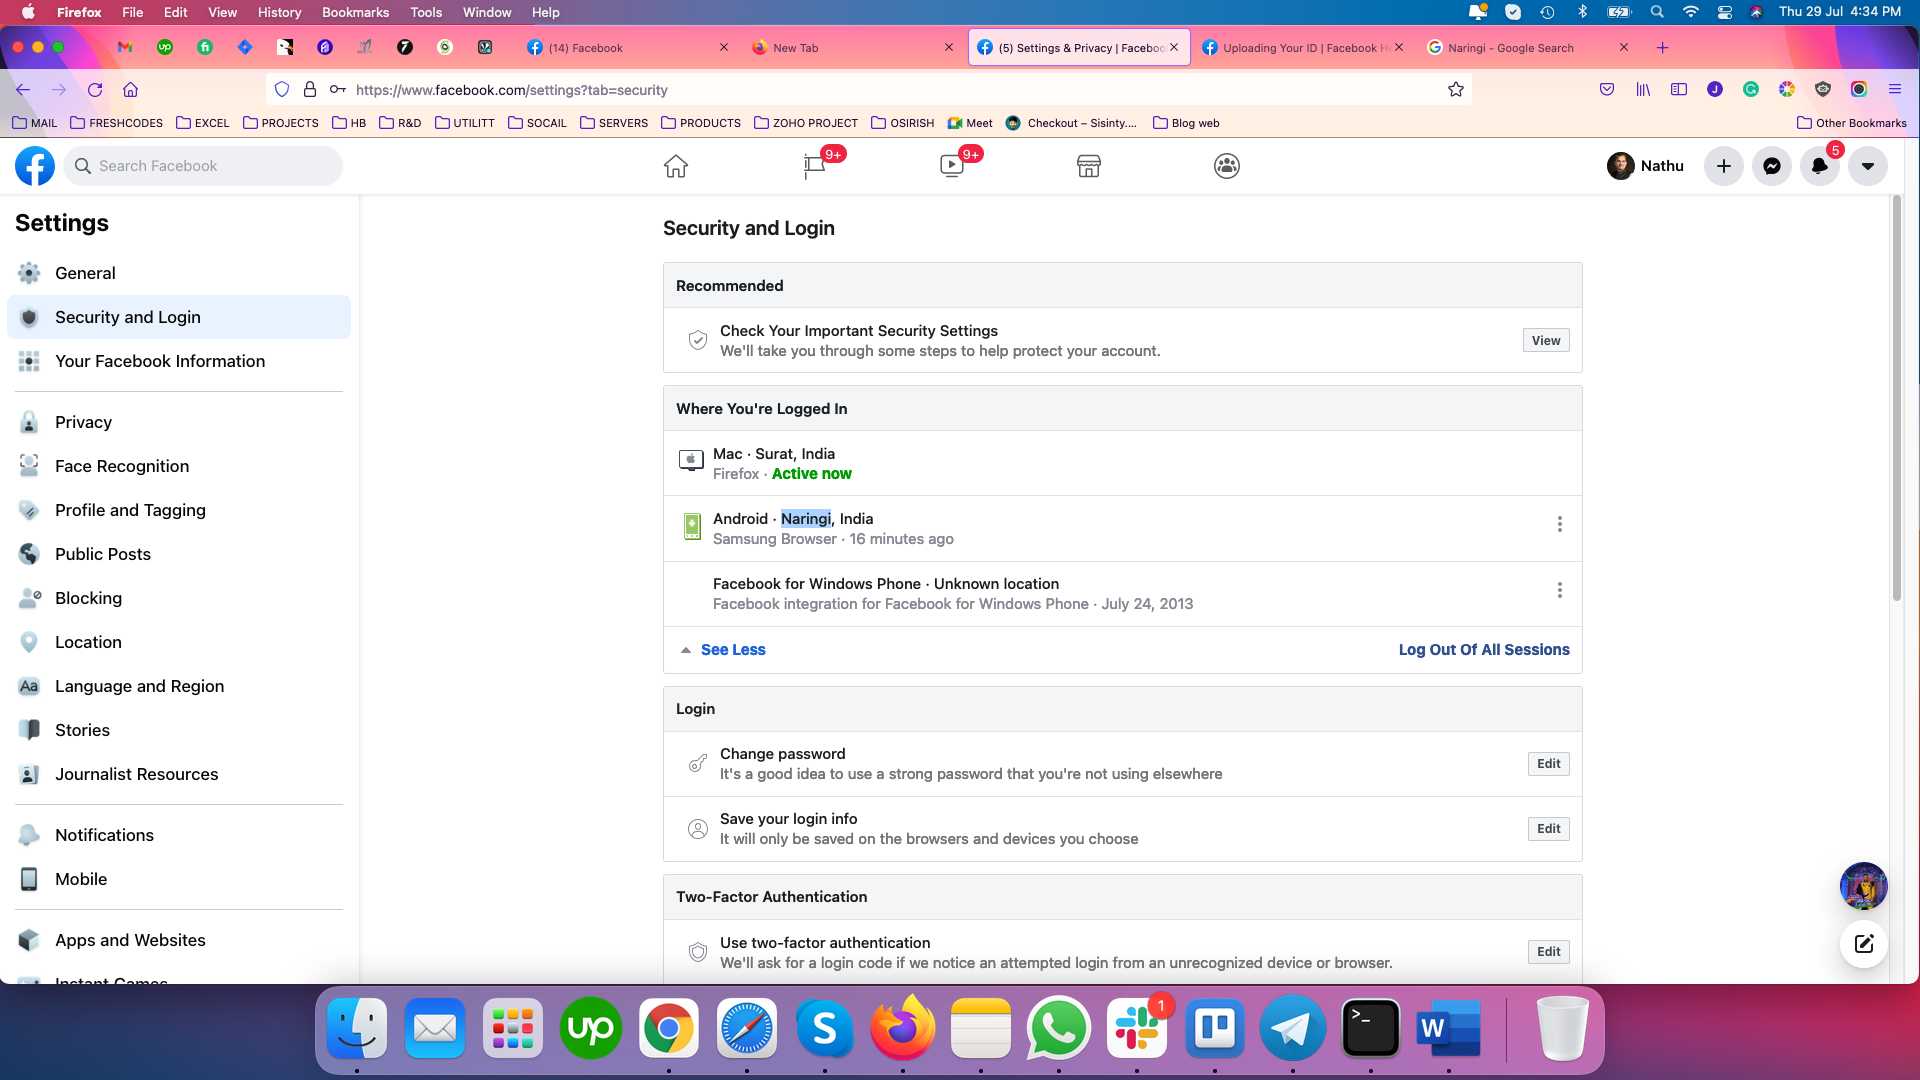Open Stories settings
The image size is (1920, 1080).
[179, 730]
